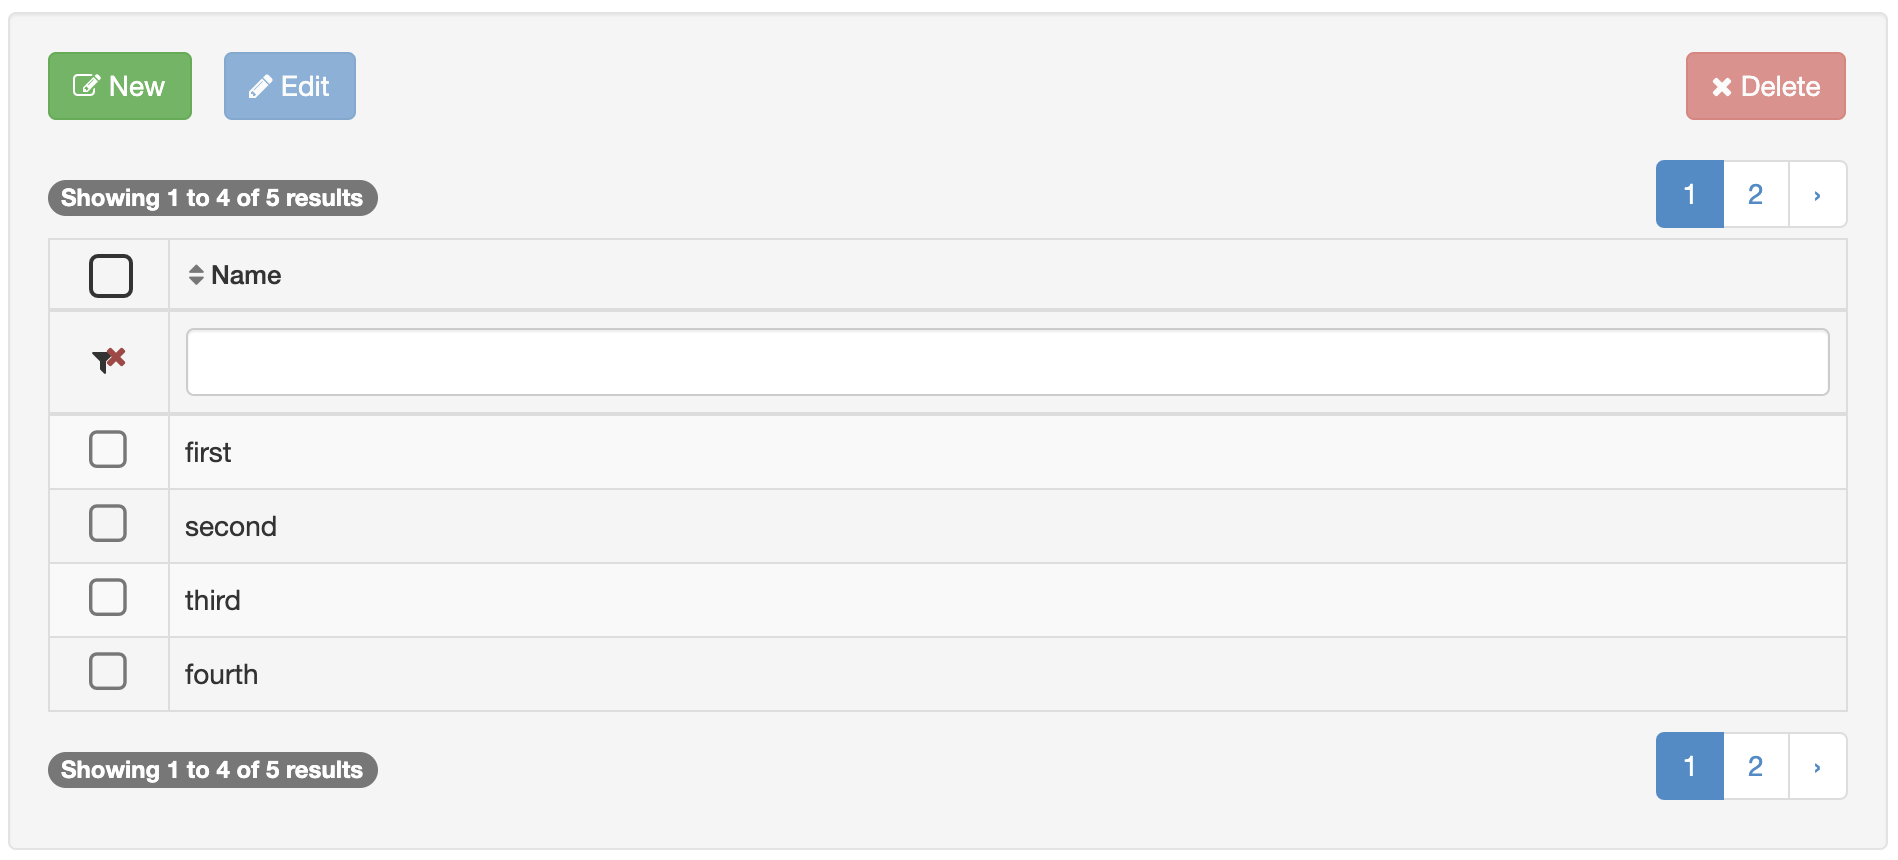Sort by Name column arrows
Screen dimensions: 1898x860
(x=196, y=275)
